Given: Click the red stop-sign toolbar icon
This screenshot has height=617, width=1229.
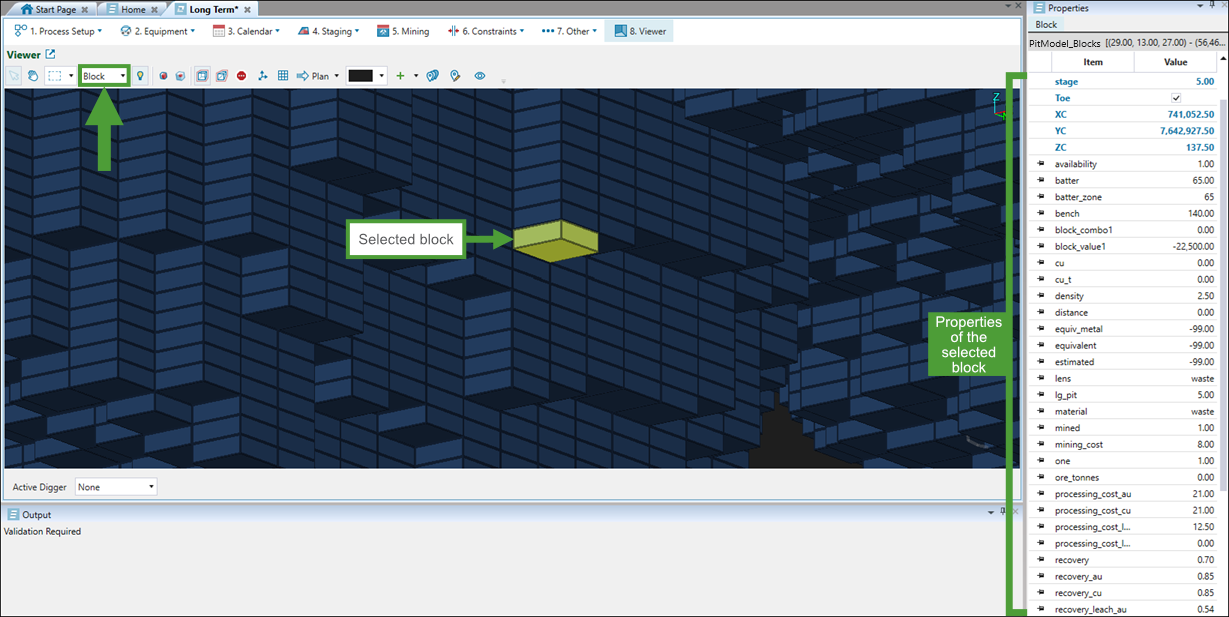Looking at the screenshot, I should pos(242,76).
